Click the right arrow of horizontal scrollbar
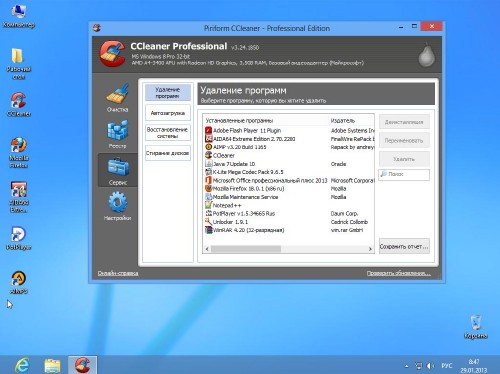Image resolution: width=500 pixels, height=374 pixels. click(x=370, y=249)
